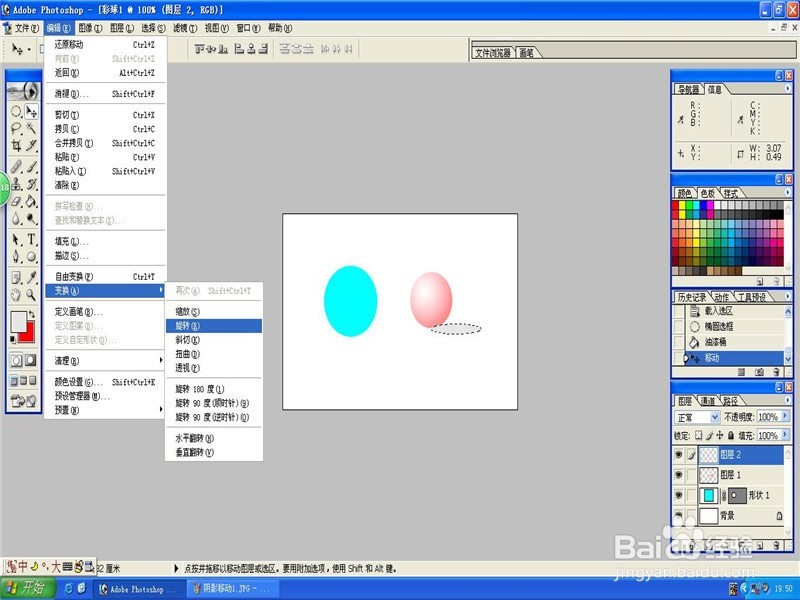
Task: Toggle visibility of the 背景 layer
Action: (x=678, y=513)
